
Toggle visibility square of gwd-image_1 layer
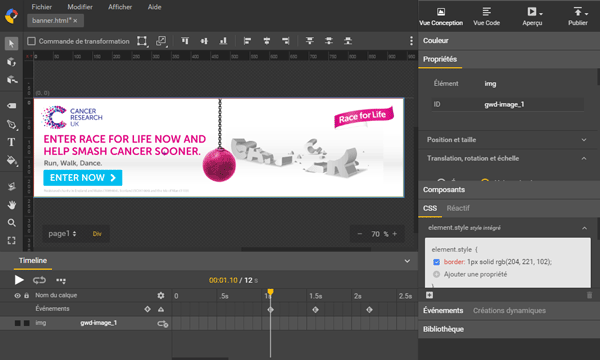17,323
